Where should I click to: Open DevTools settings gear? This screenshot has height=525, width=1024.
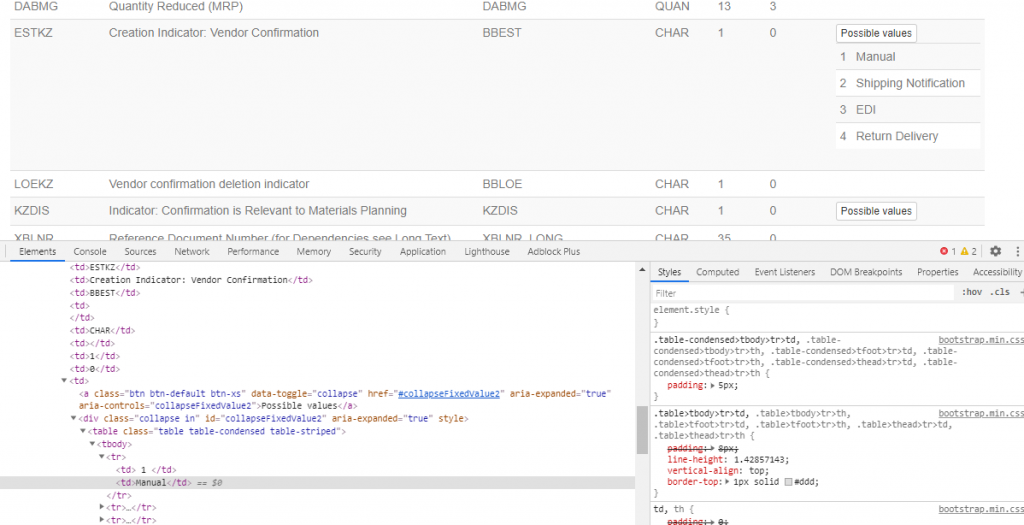coord(995,251)
